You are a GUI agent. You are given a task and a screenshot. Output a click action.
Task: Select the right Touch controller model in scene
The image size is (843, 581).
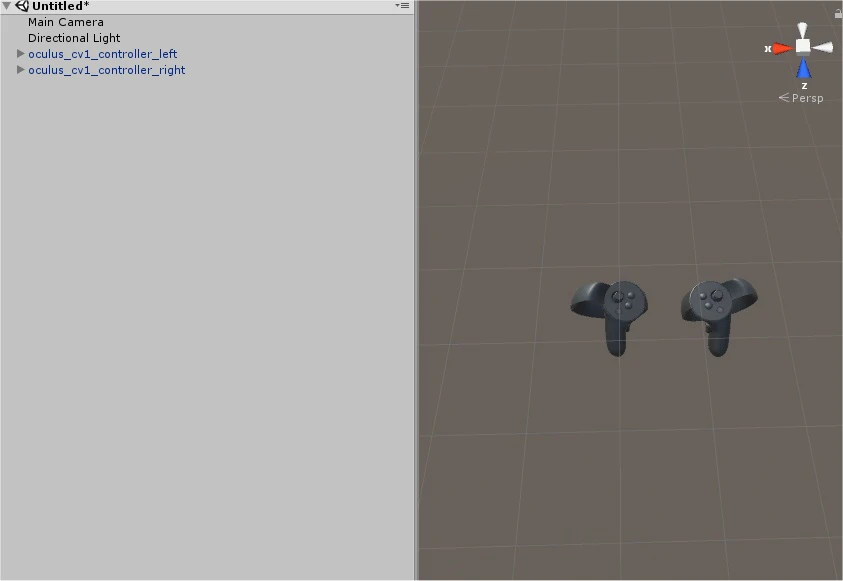[719, 316]
